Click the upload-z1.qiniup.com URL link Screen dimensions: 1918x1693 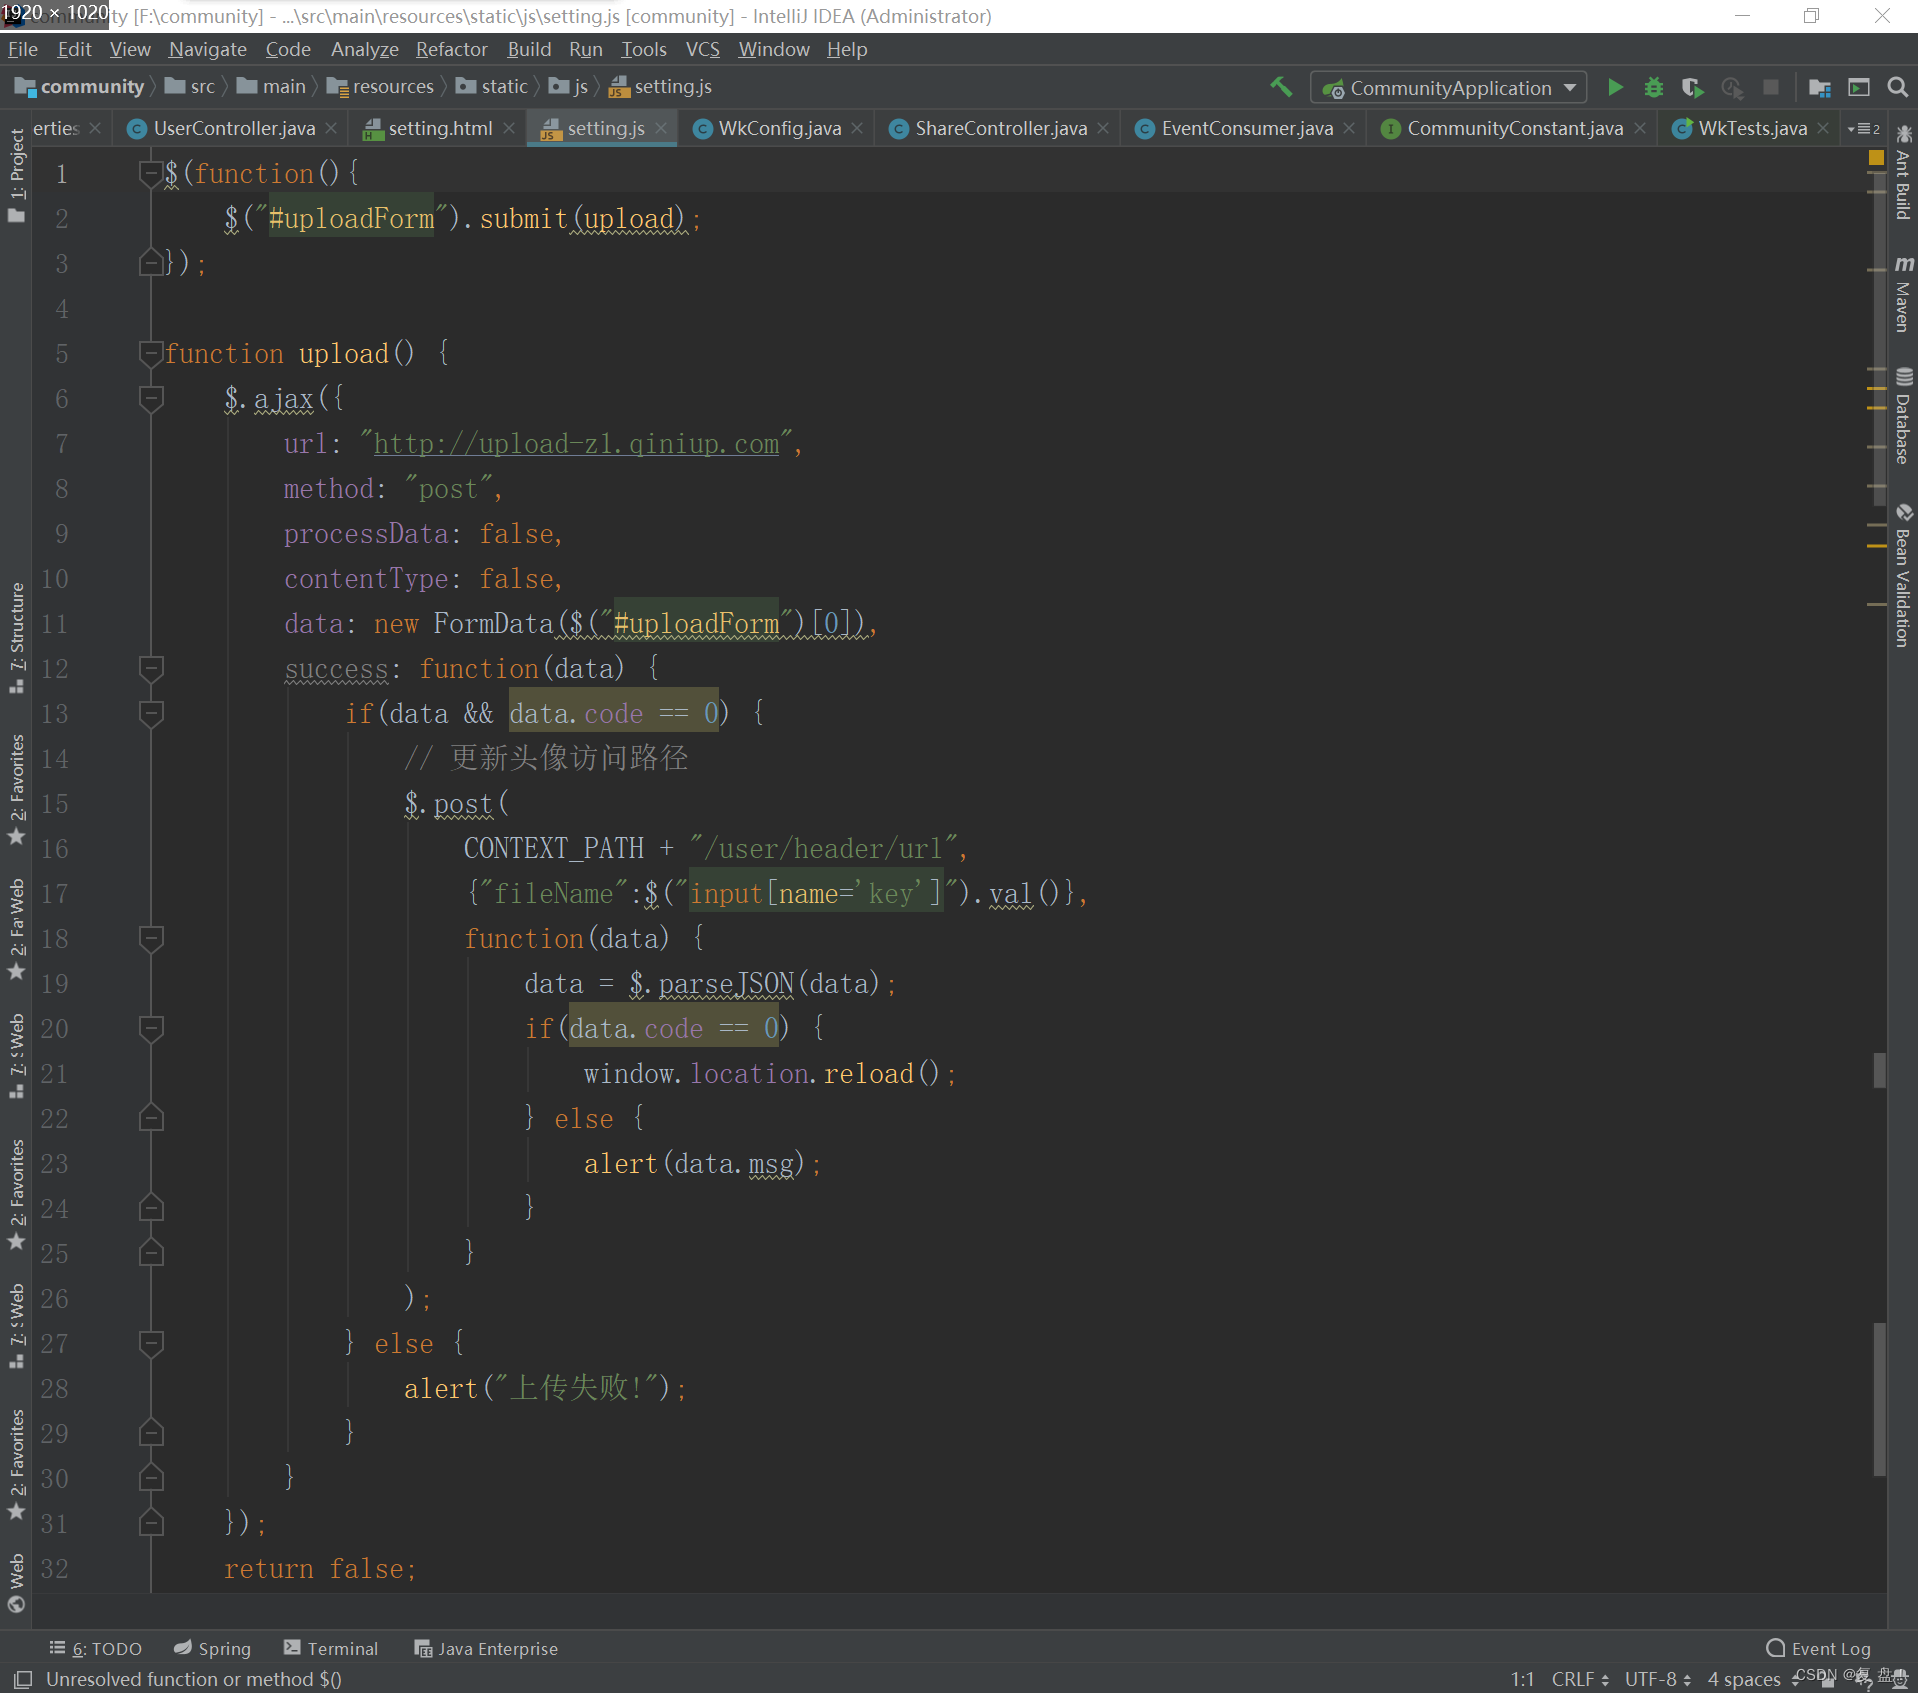(576, 444)
